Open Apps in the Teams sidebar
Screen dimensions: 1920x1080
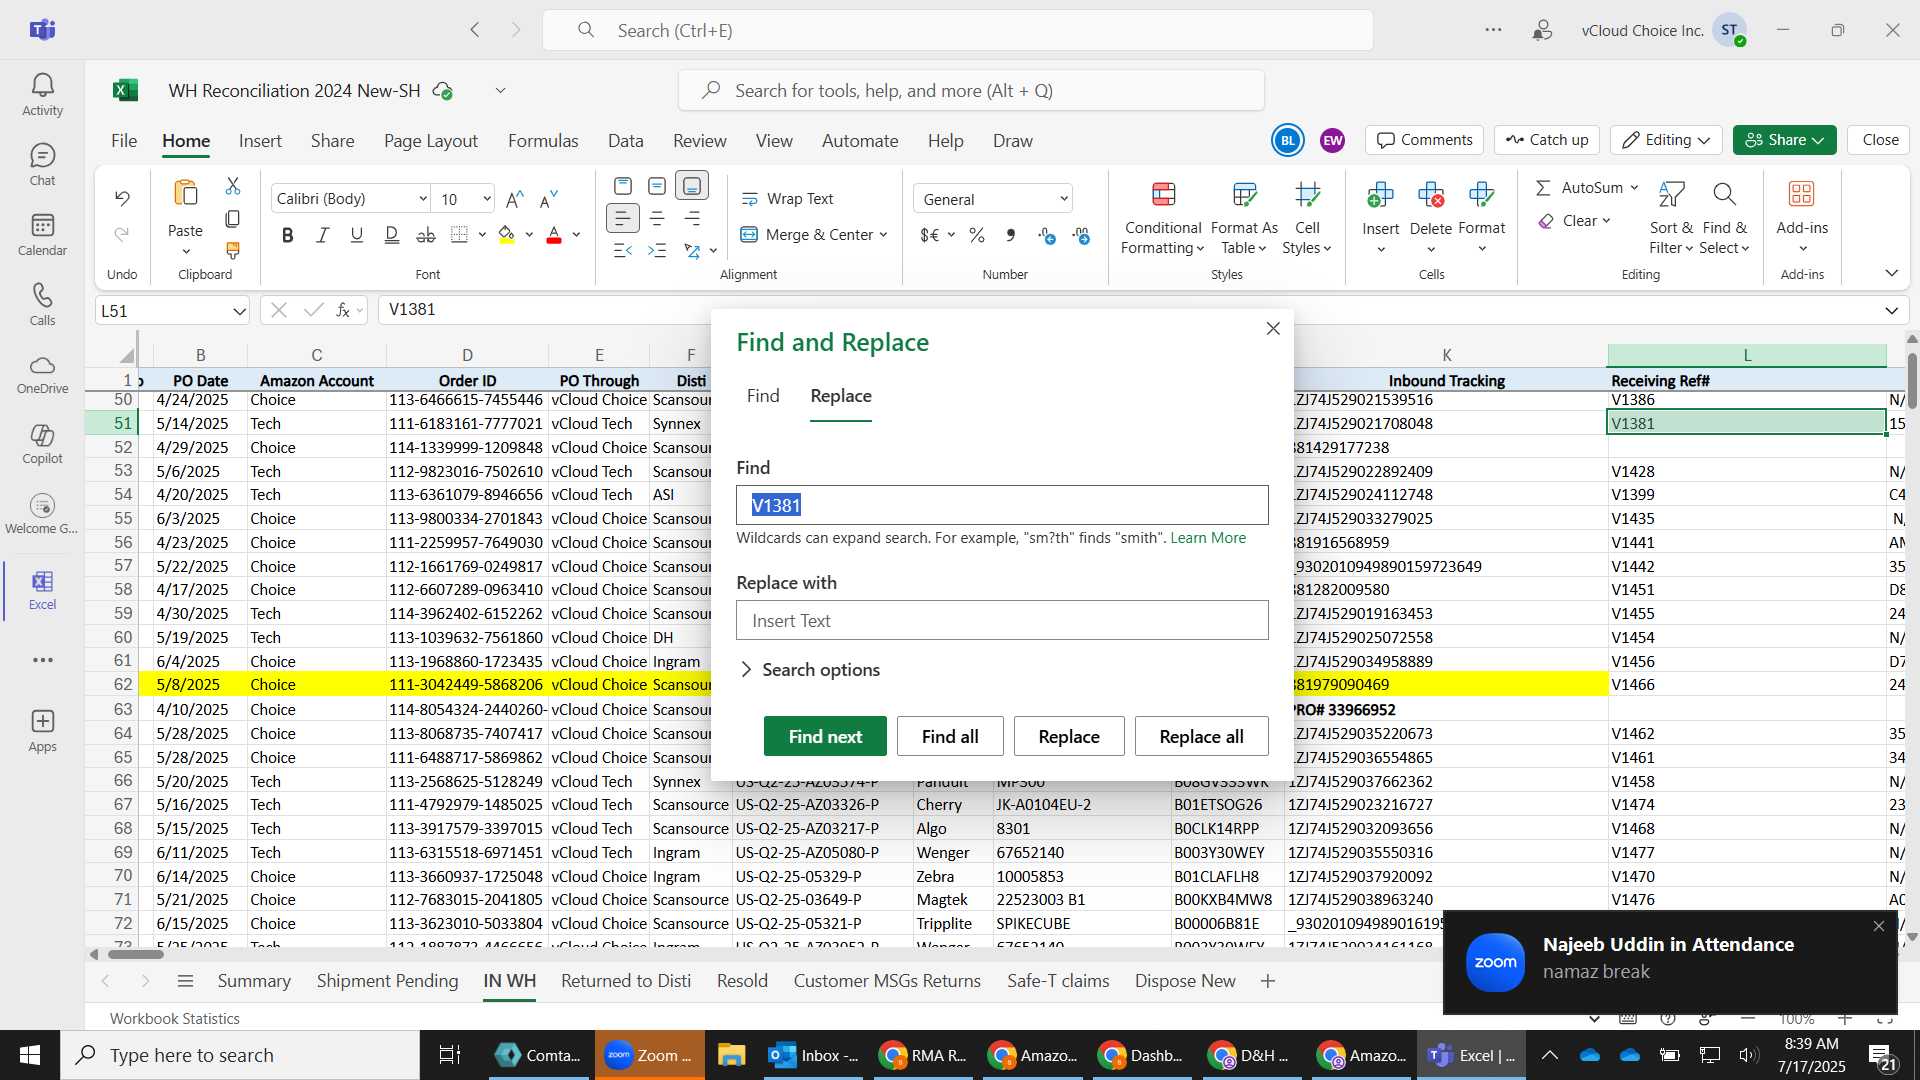[x=42, y=731]
